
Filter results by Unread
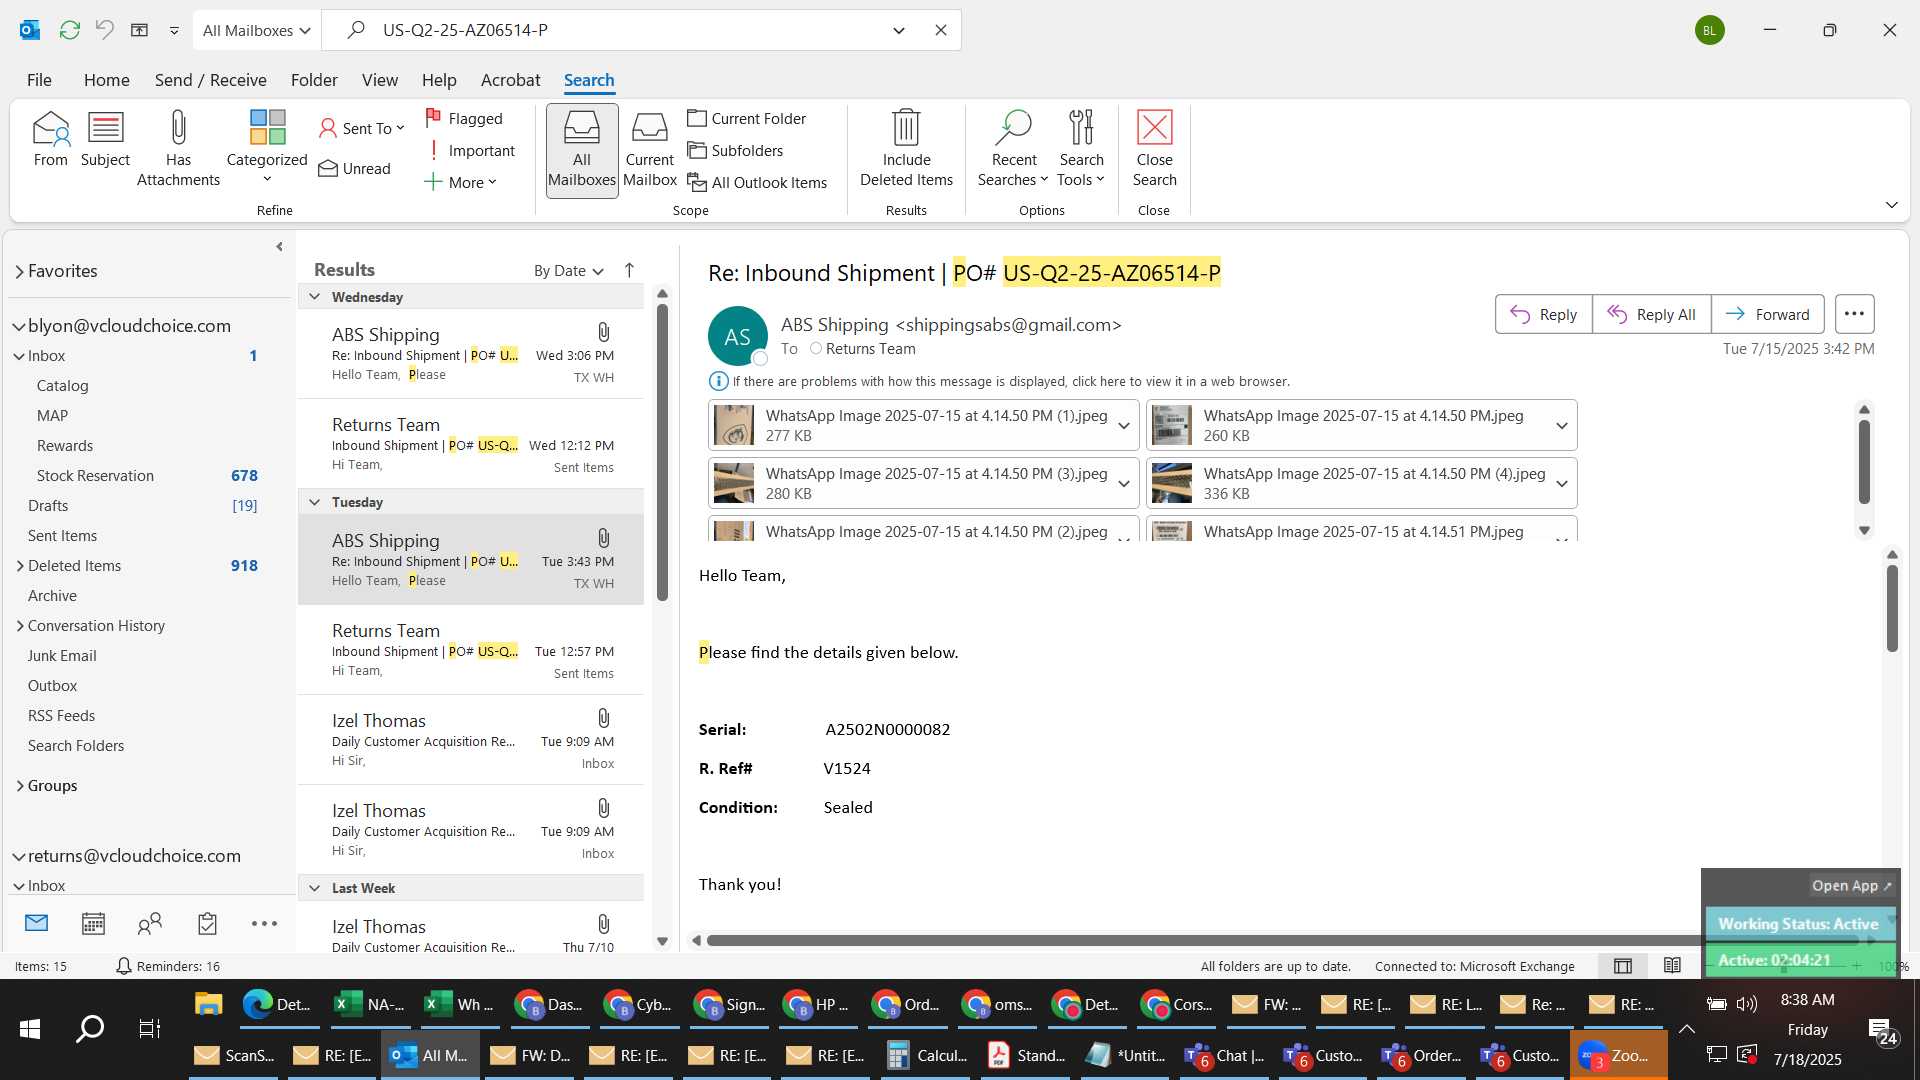point(355,168)
